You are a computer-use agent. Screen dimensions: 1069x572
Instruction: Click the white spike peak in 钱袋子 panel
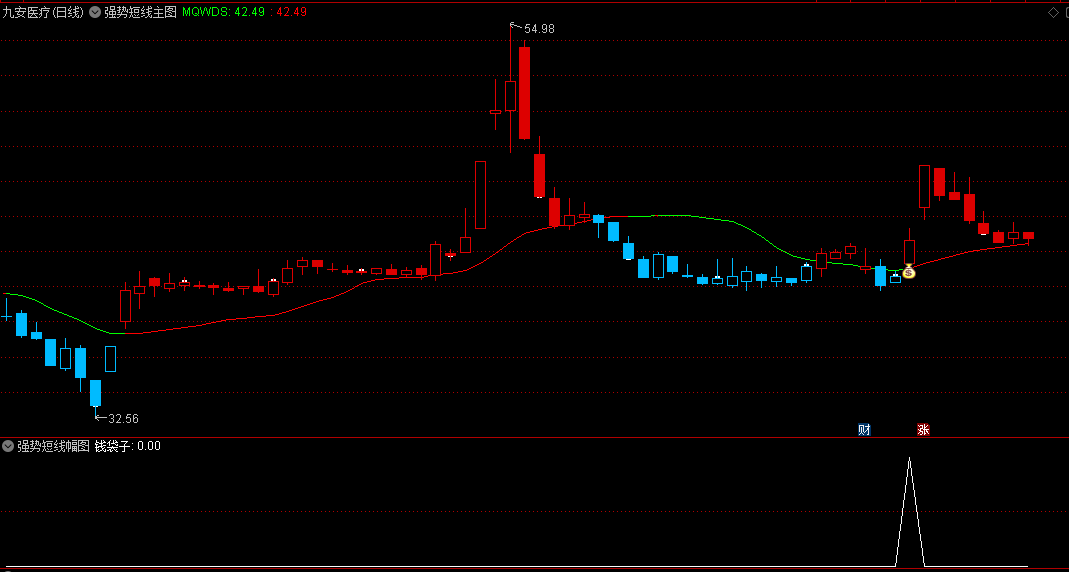tap(909, 459)
